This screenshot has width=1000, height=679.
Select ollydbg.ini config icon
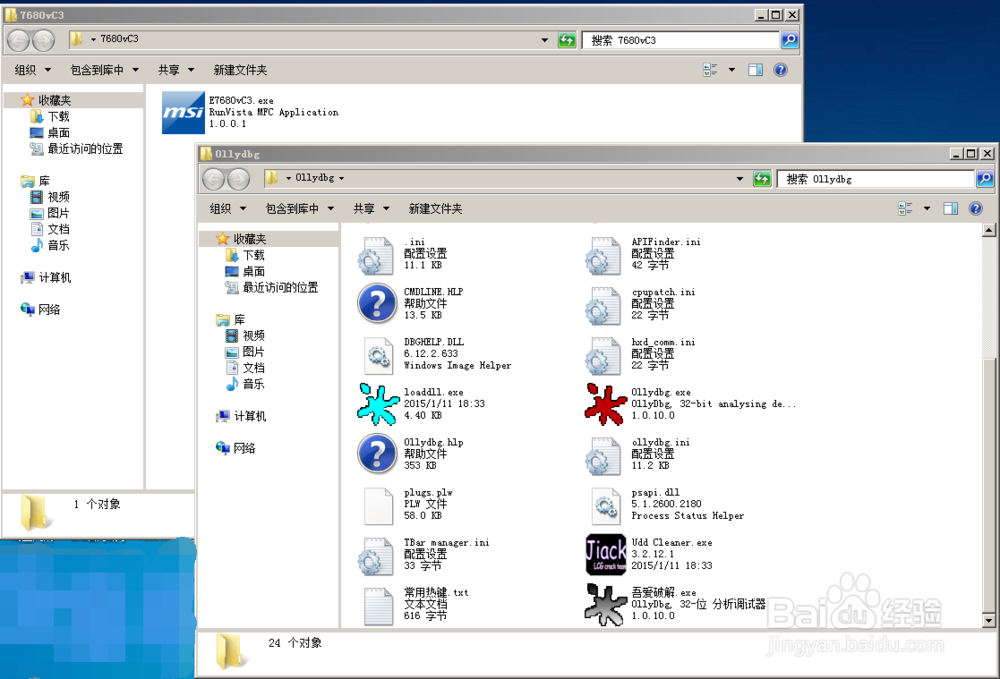pyautogui.click(x=603, y=455)
